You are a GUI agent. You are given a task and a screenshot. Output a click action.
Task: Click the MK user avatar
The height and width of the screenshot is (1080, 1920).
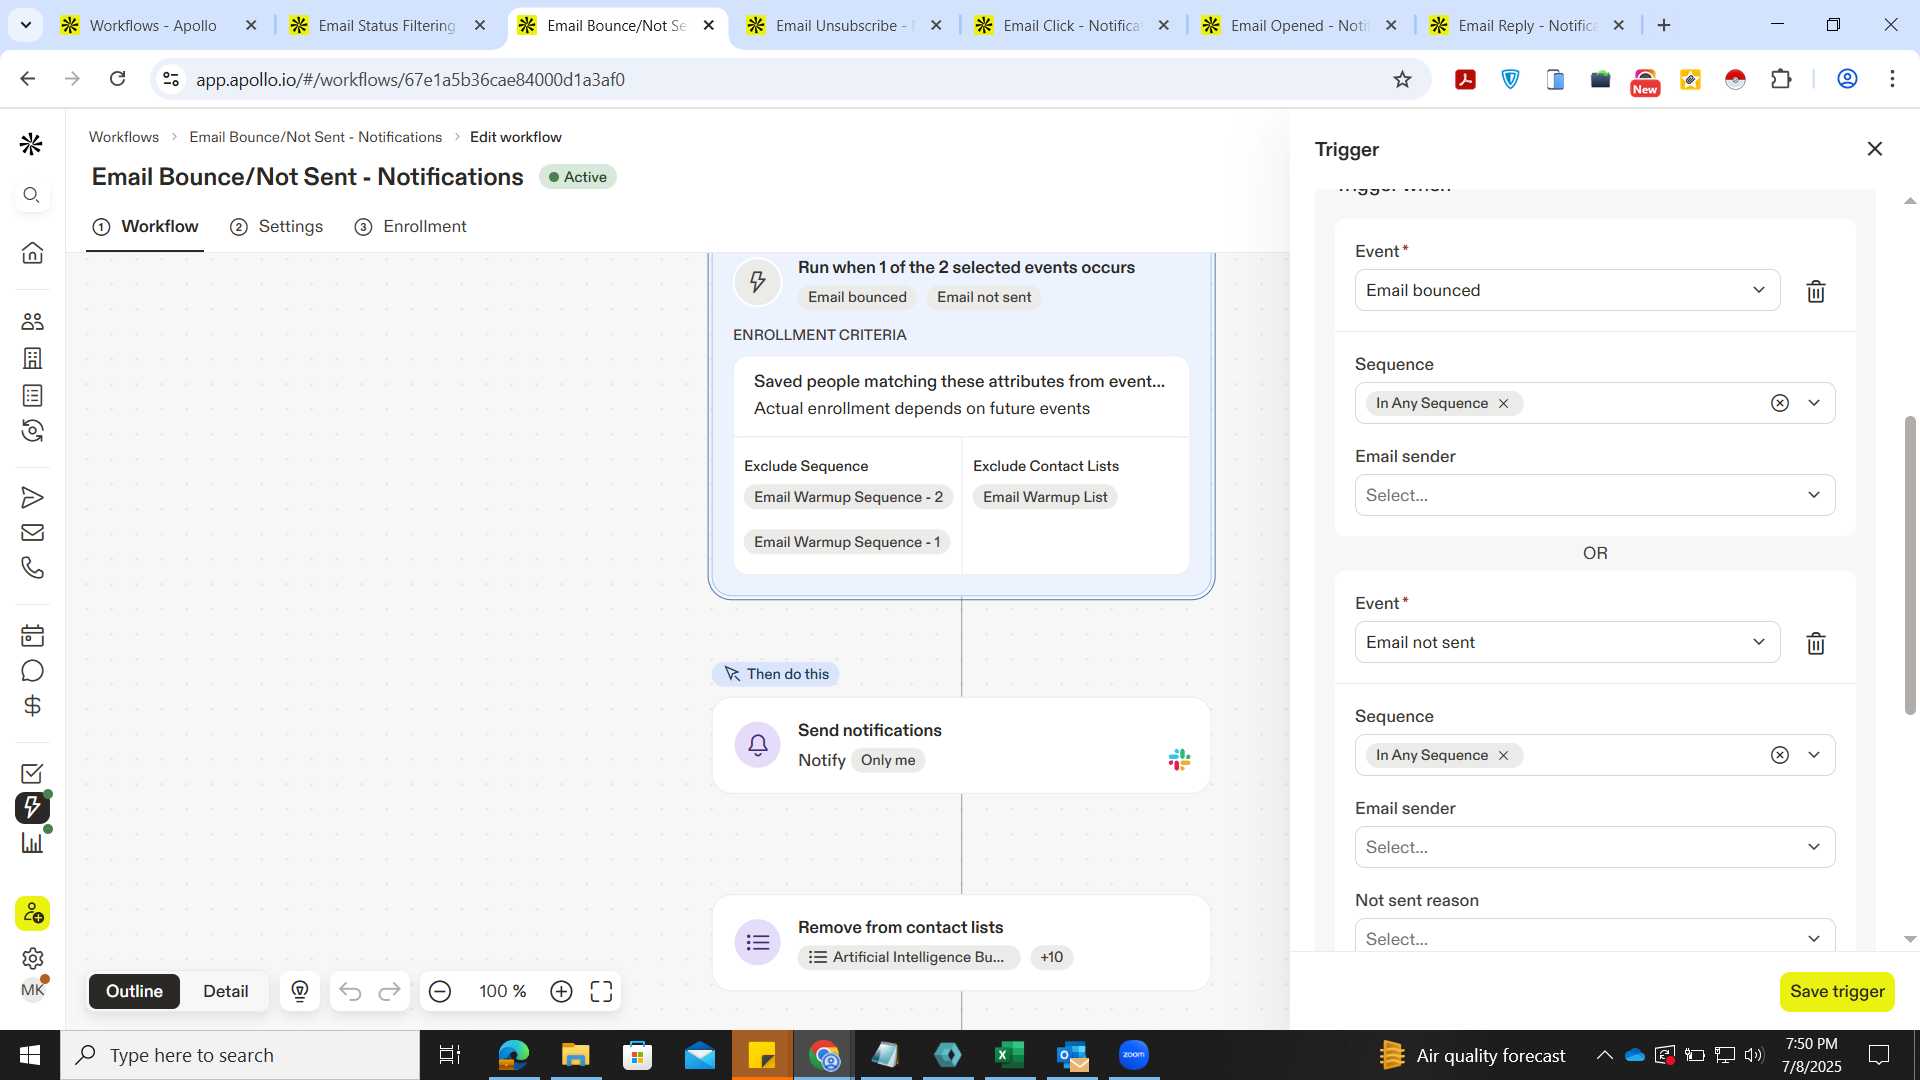point(32,990)
